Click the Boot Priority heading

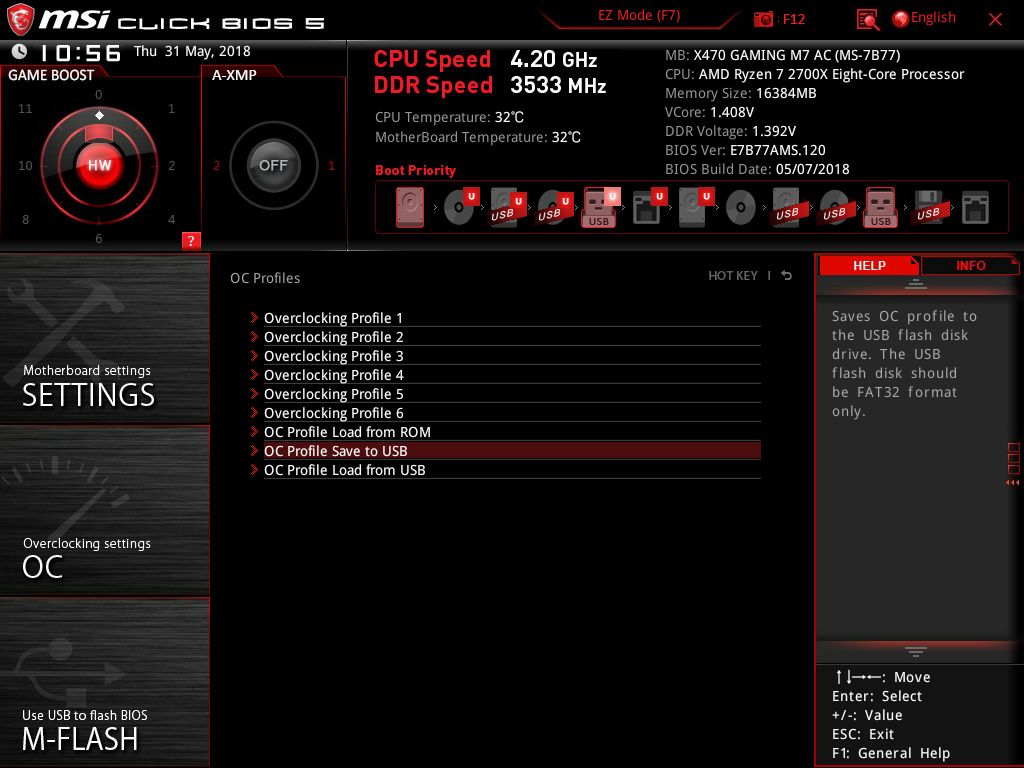click(x=415, y=170)
